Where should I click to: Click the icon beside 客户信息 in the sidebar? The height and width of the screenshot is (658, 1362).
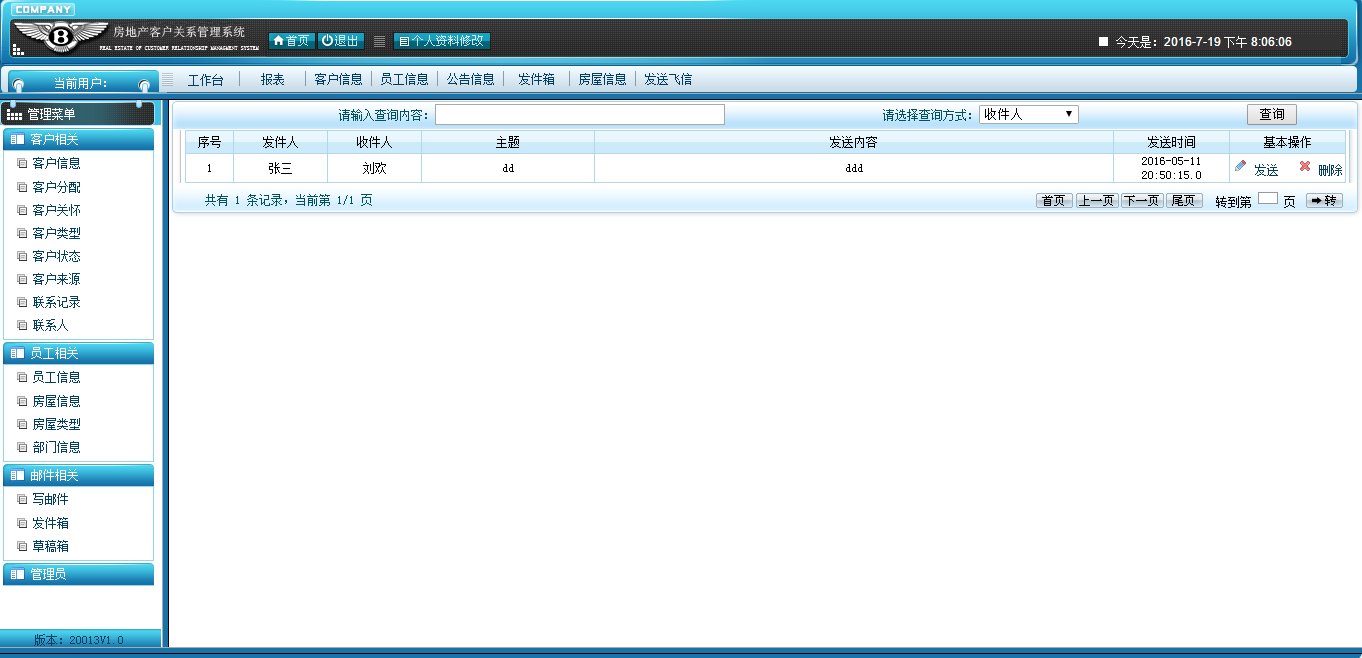pos(22,163)
